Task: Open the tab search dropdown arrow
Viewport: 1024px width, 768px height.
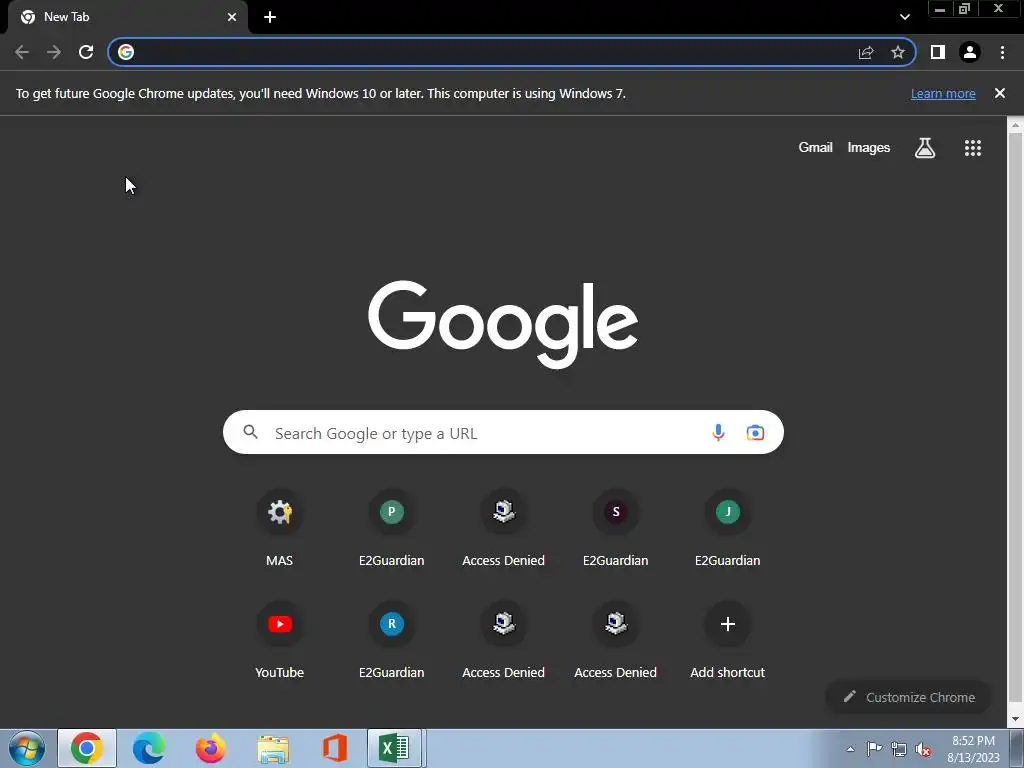Action: pyautogui.click(x=904, y=17)
